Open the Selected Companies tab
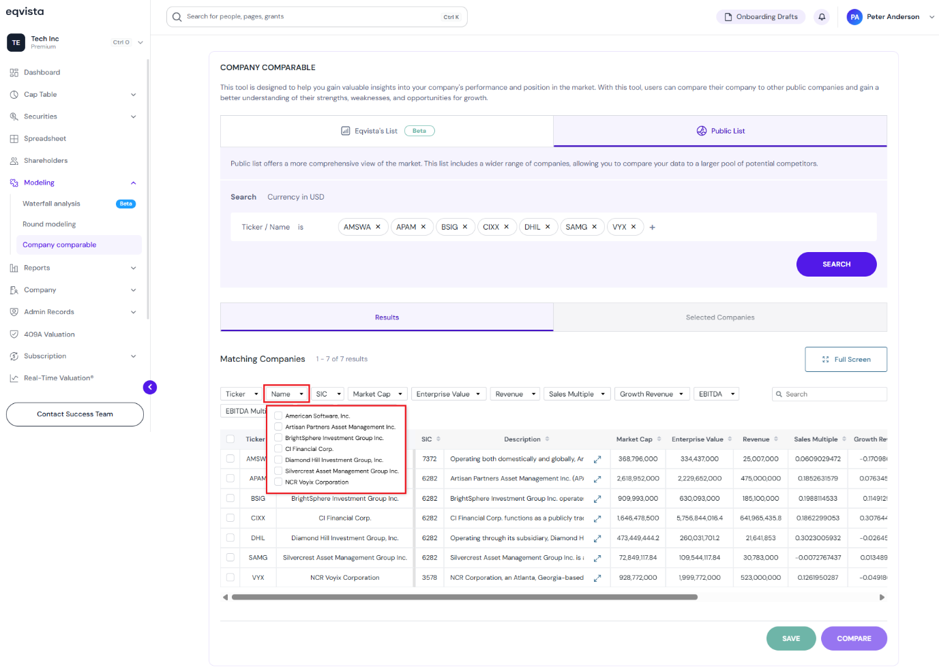 pyautogui.click(x=720, y=317)
